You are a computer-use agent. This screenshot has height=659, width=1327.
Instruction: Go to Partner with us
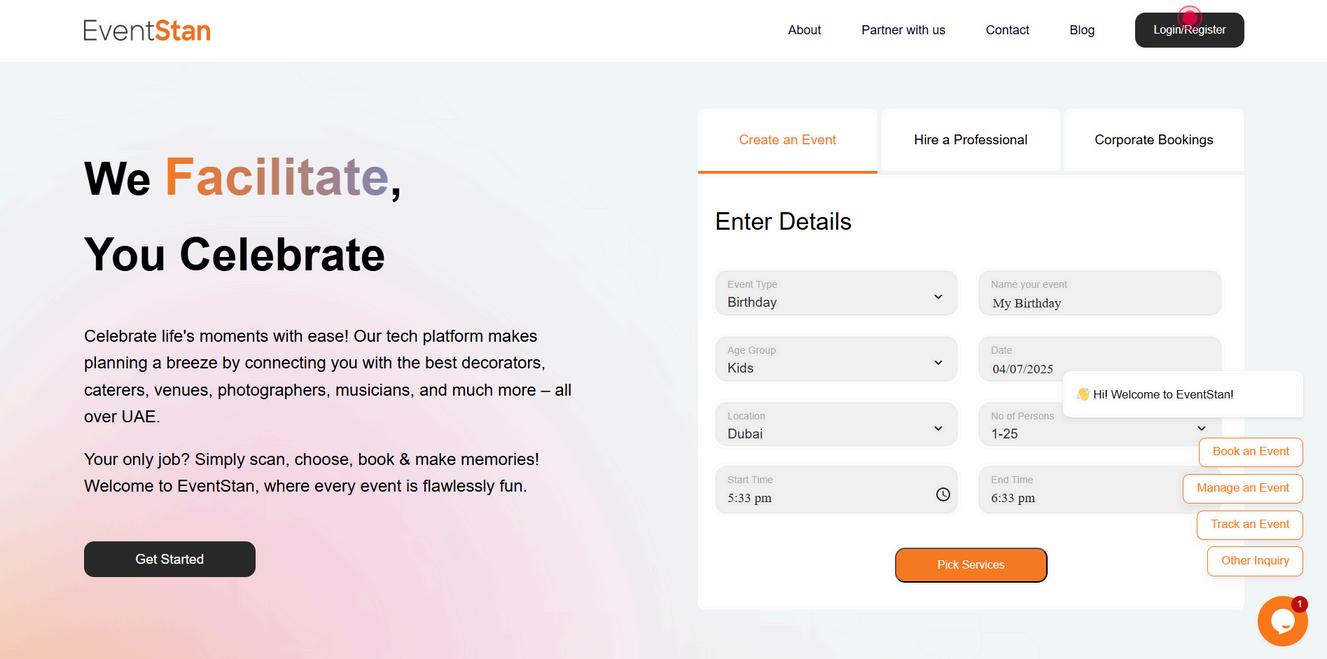point(903,30)
